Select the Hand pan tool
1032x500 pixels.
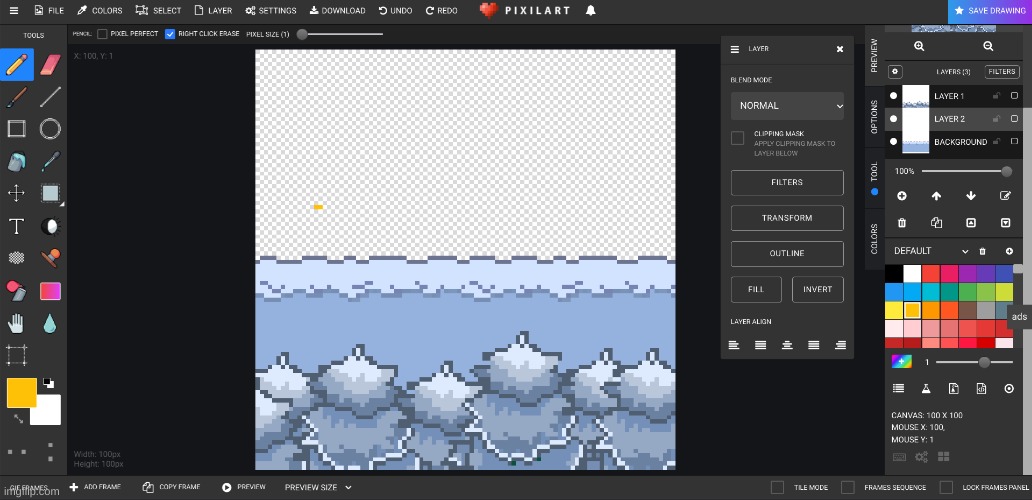pos(16,323)
